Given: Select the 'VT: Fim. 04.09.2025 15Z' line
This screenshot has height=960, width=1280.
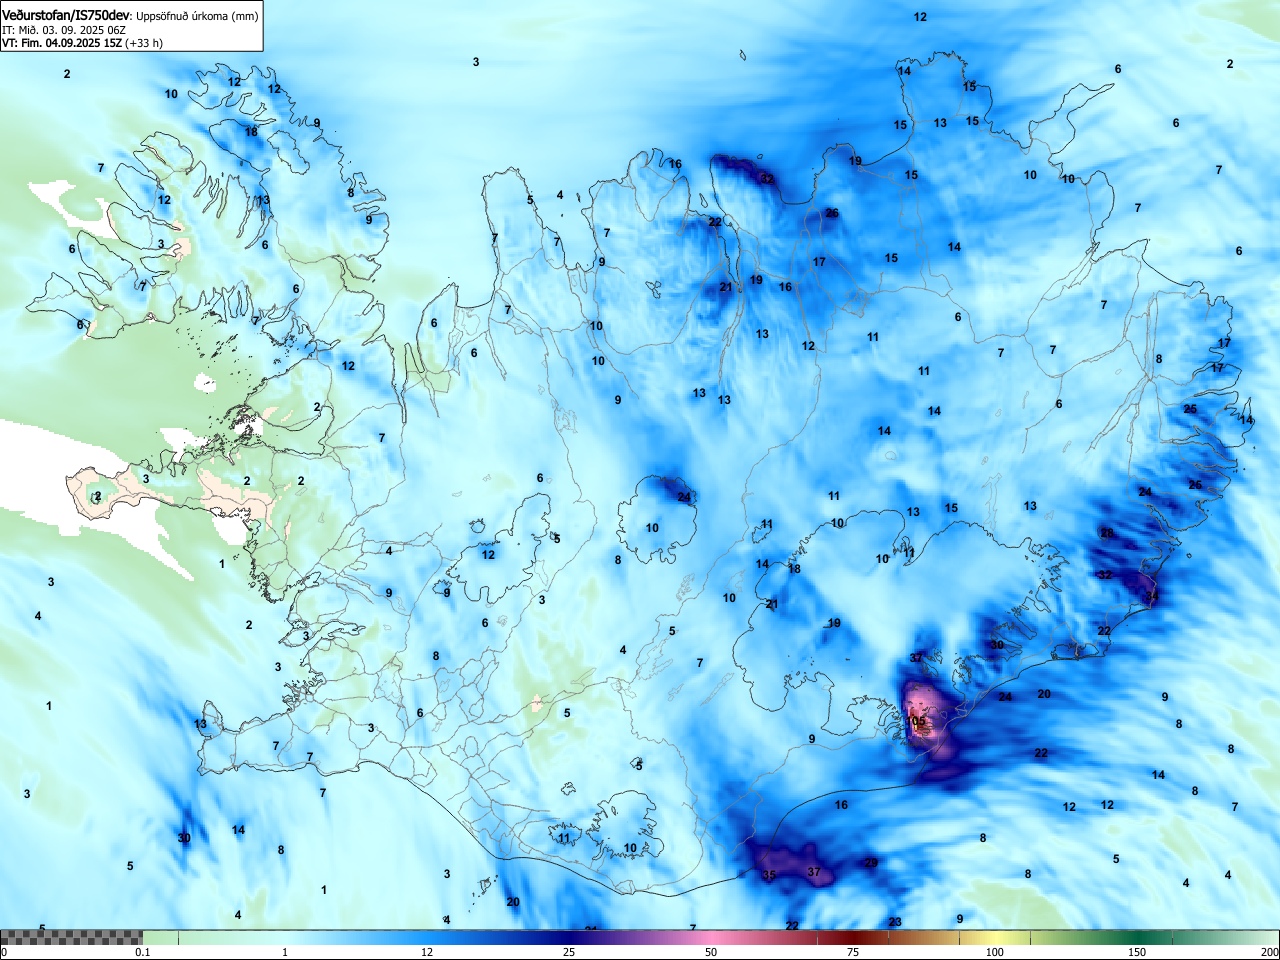Looking at the screenshot, I should point(62,43).
